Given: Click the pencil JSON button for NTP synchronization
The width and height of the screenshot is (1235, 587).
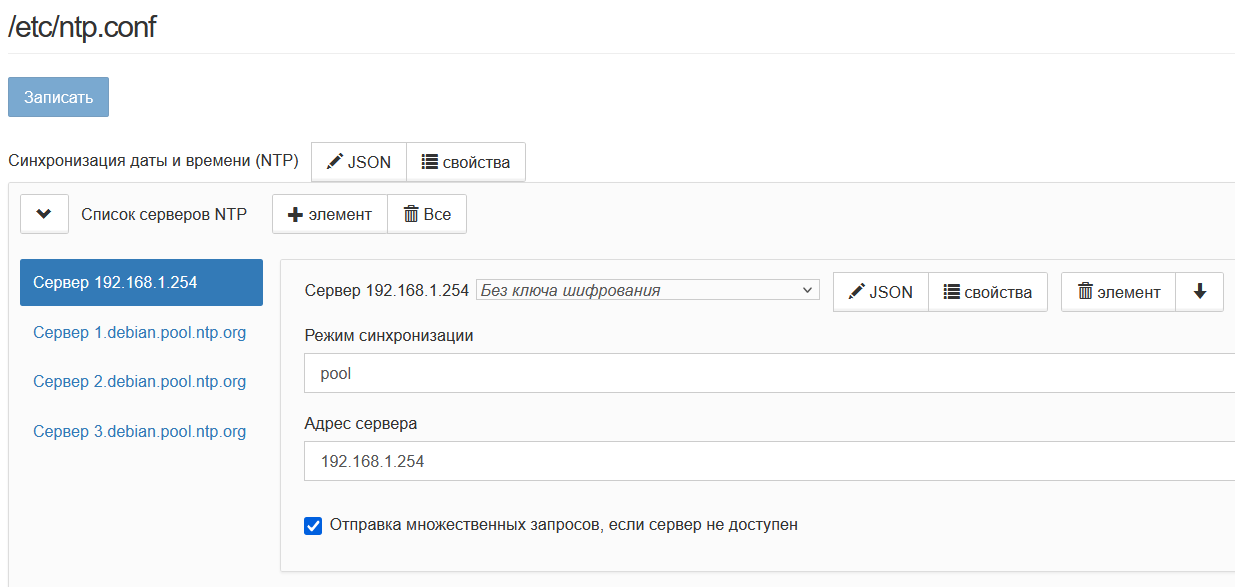Looking at the screenshot, I should click(x=359, y=162).
